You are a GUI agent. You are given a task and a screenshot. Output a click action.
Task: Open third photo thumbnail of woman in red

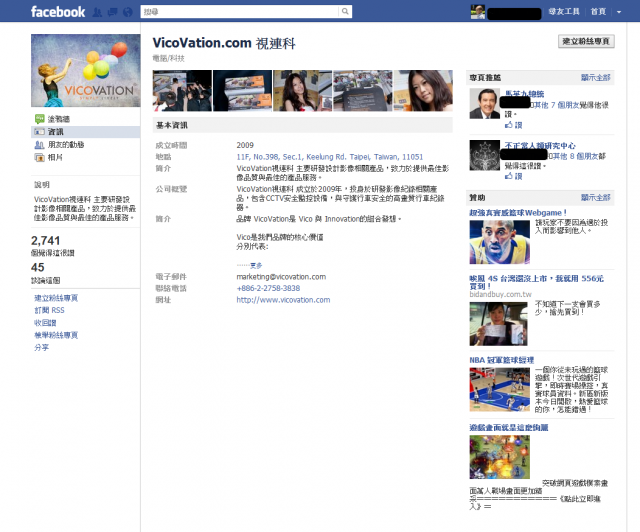click(x=302, y=91)
